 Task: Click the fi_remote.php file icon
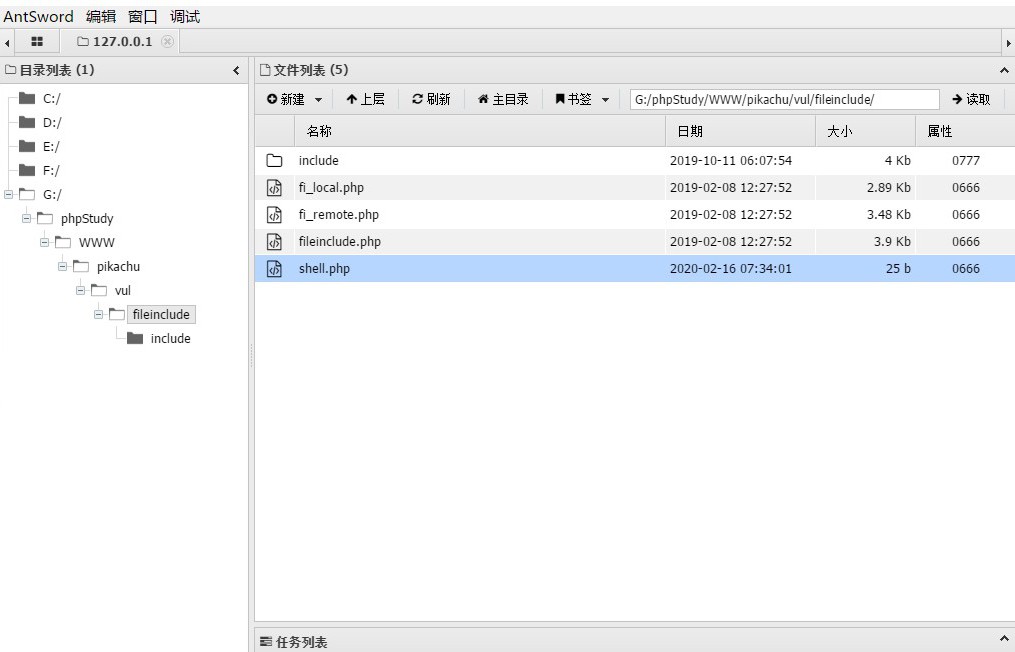274,214
